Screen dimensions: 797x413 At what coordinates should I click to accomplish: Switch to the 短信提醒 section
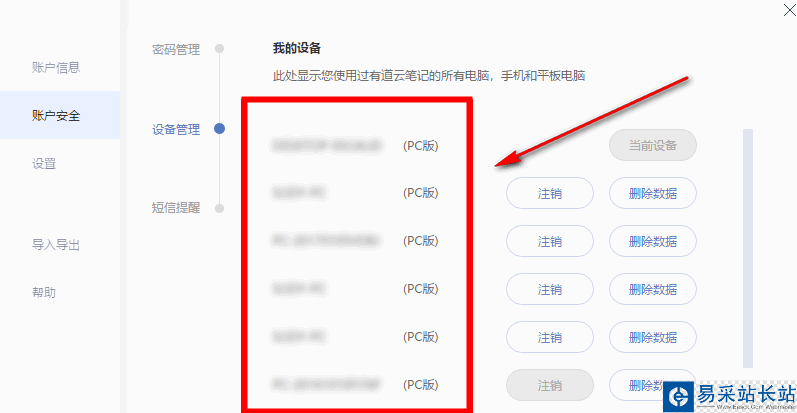[176, 208]
